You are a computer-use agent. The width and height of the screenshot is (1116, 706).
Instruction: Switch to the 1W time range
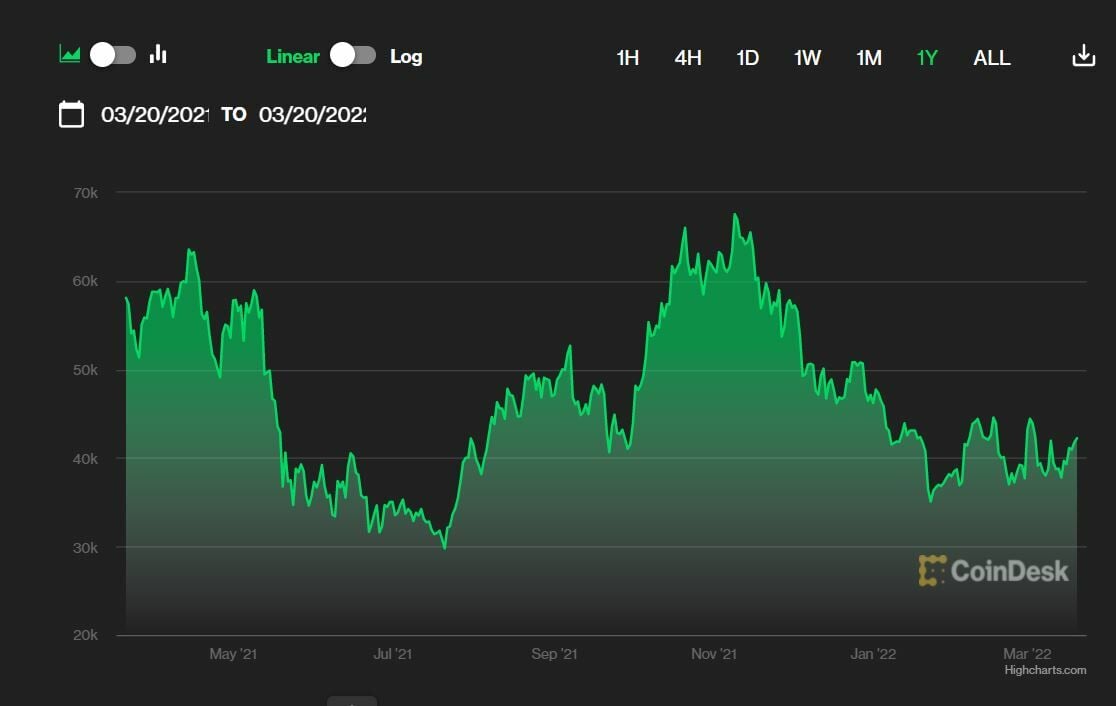coord(807,58)
